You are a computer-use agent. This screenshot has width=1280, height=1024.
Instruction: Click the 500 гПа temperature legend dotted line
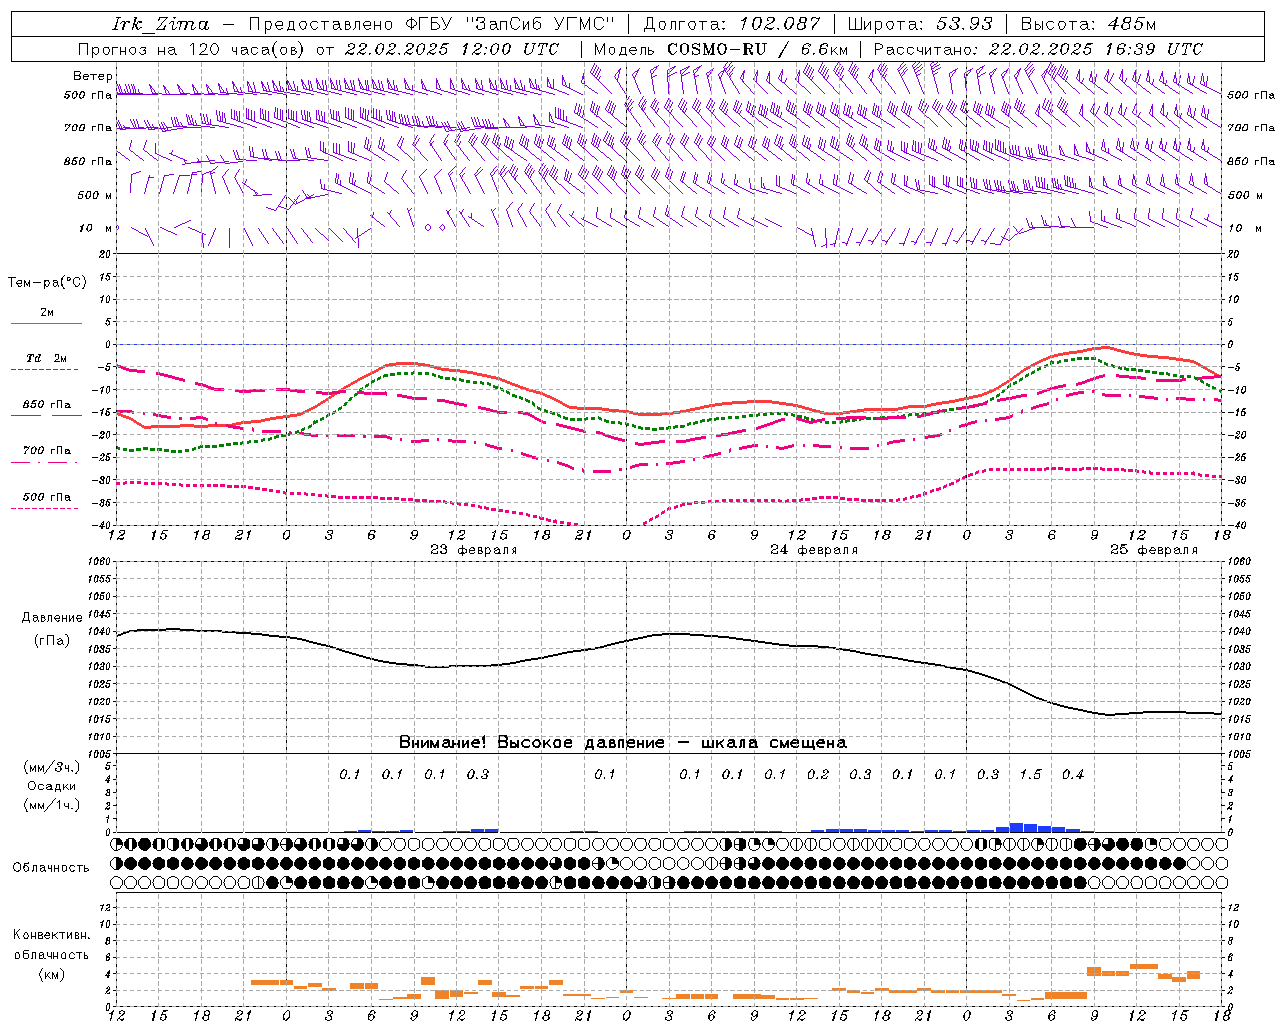pos(45,509)
